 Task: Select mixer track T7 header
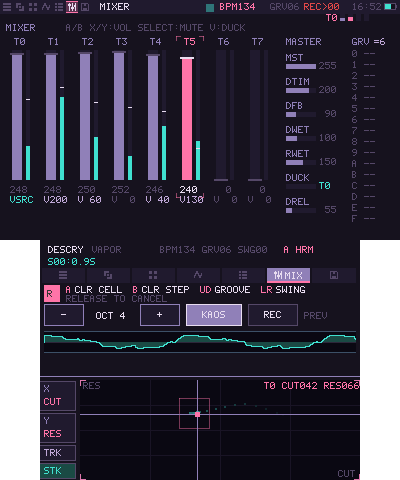258,42
